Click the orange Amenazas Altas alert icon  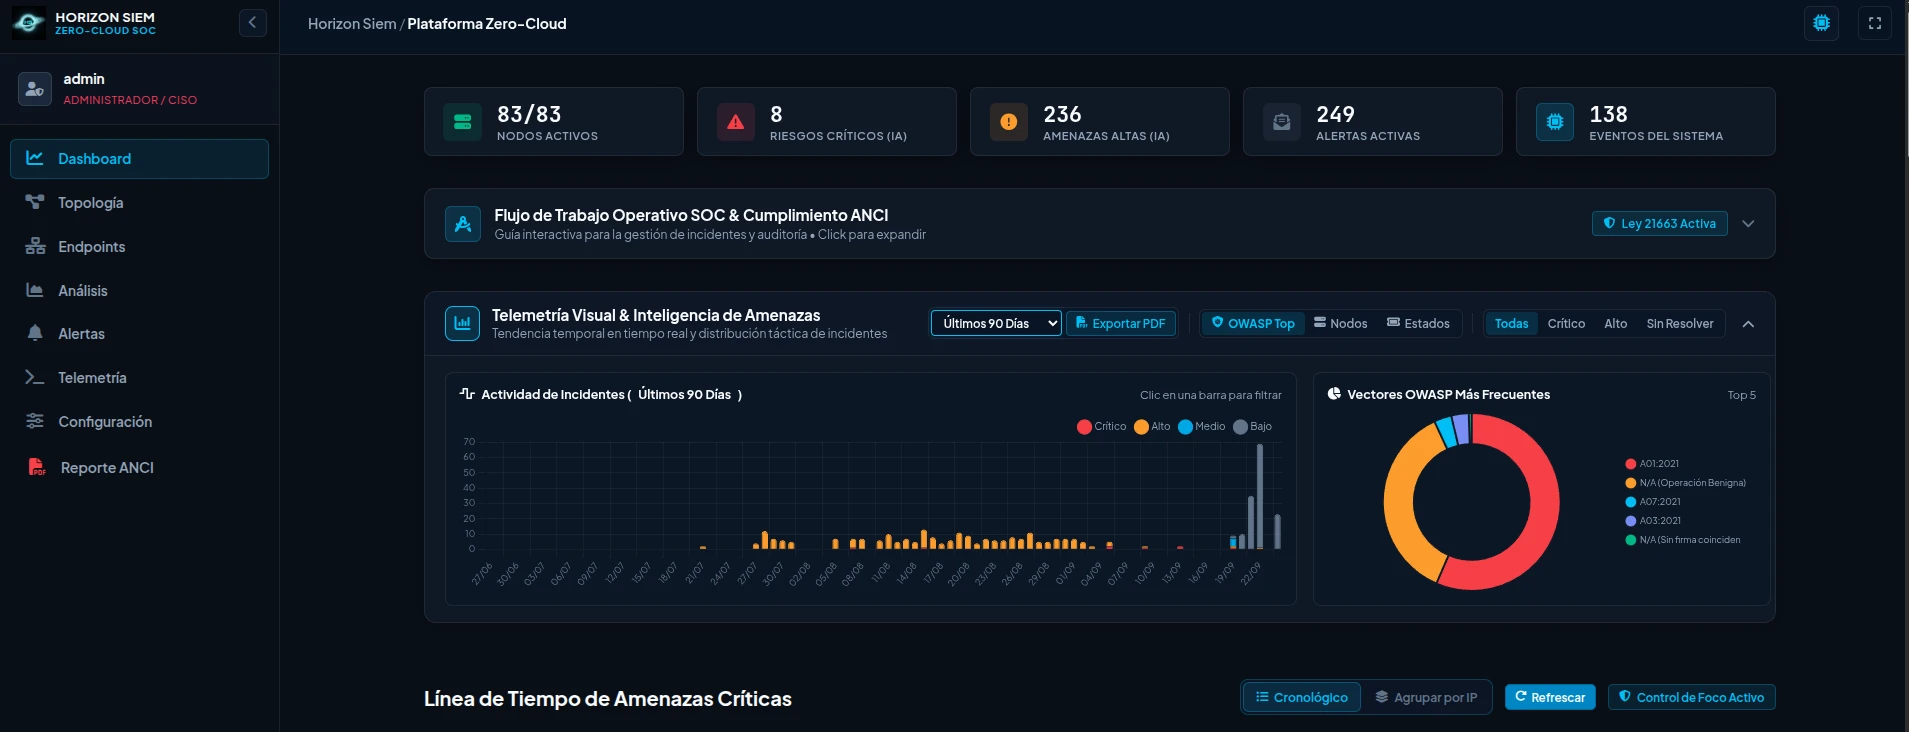[1009, 122]
